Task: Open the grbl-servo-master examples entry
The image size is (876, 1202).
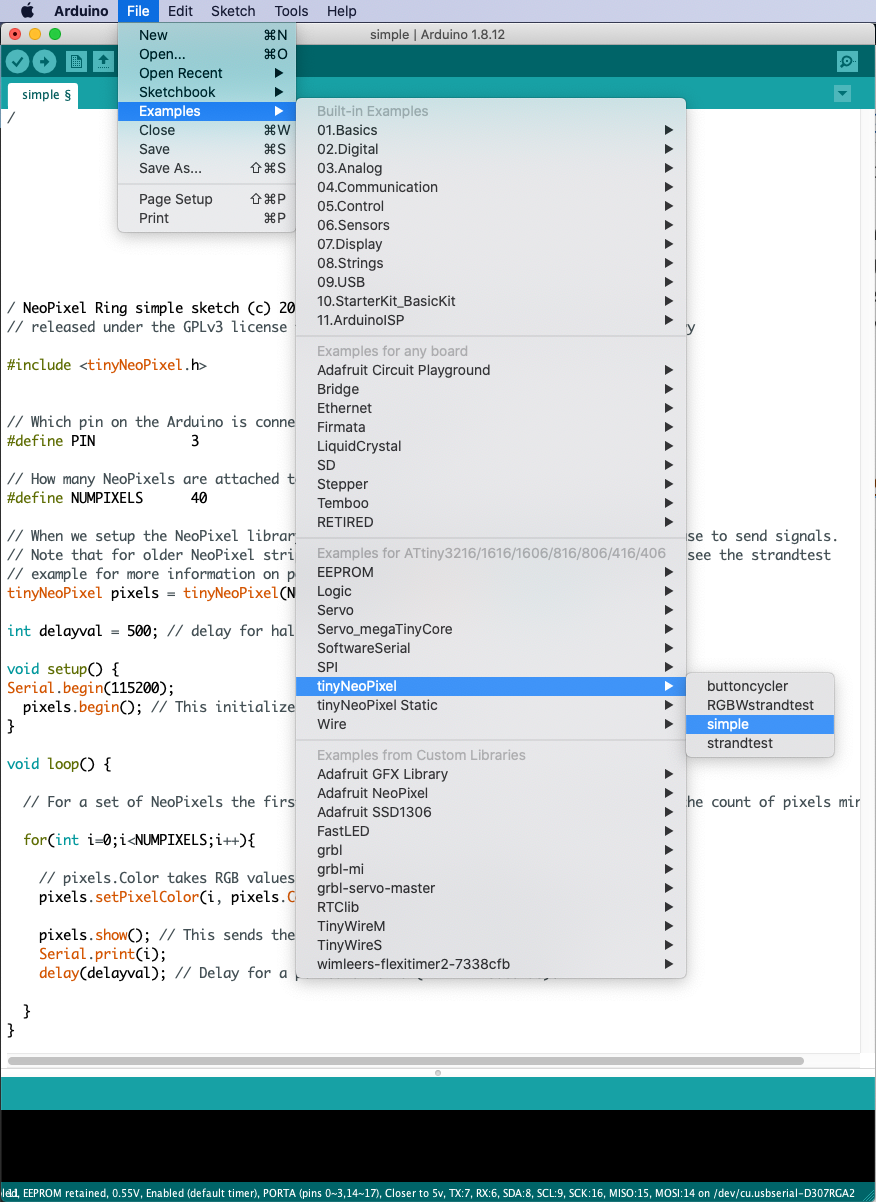Action: point(491,888)
